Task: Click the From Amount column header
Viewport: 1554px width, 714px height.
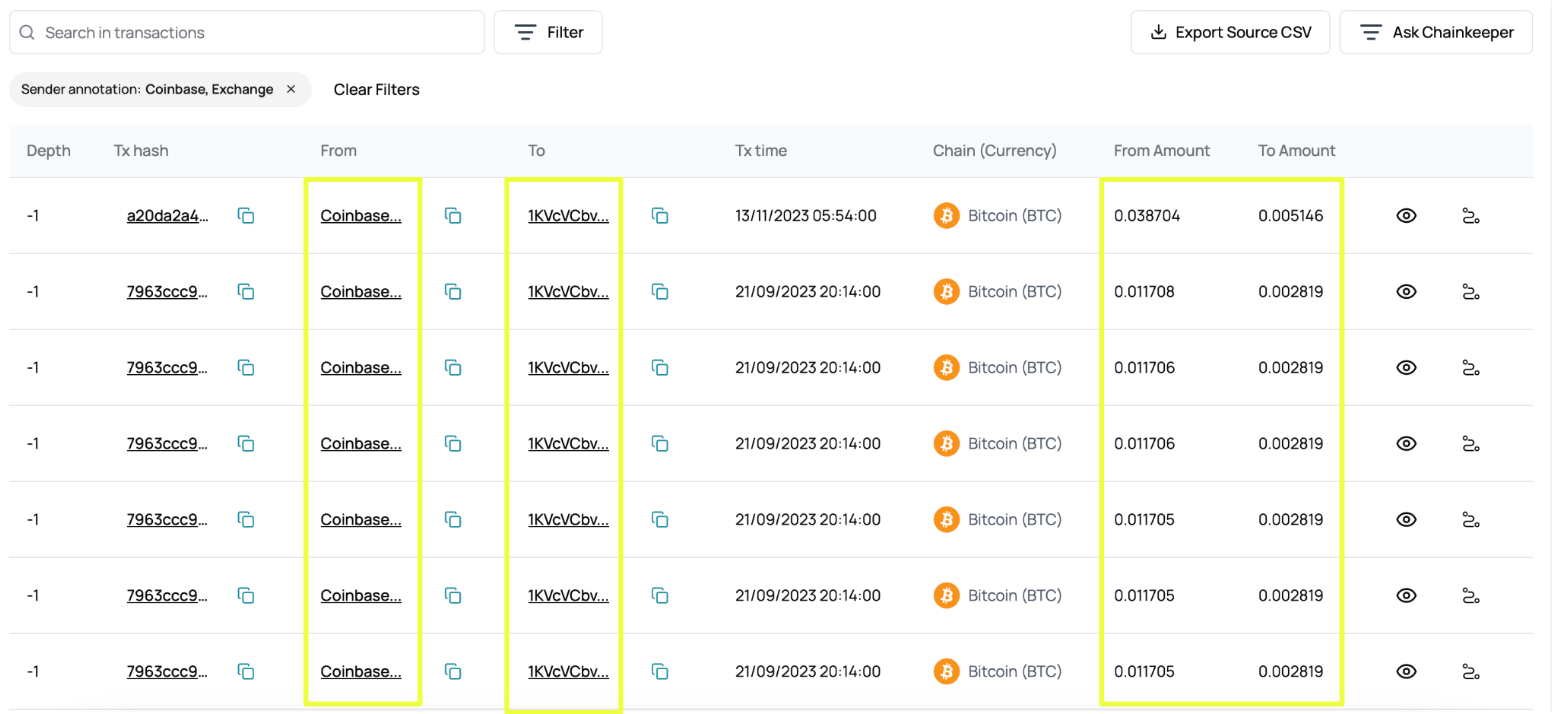Action: (1161, 151)
